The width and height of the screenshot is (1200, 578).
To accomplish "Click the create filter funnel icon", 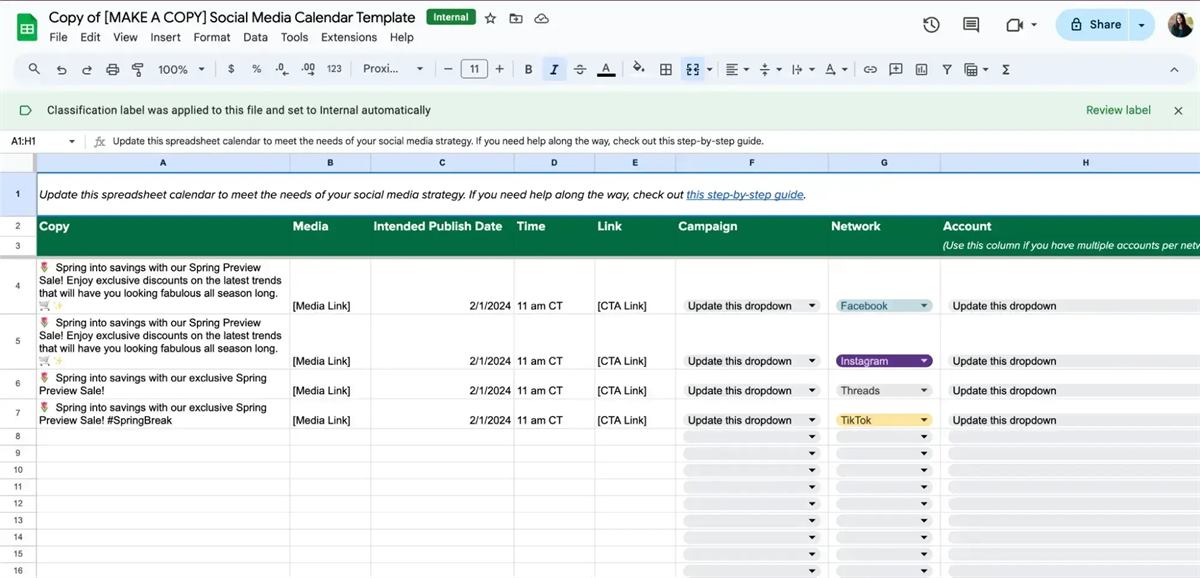I will [946, 70].
